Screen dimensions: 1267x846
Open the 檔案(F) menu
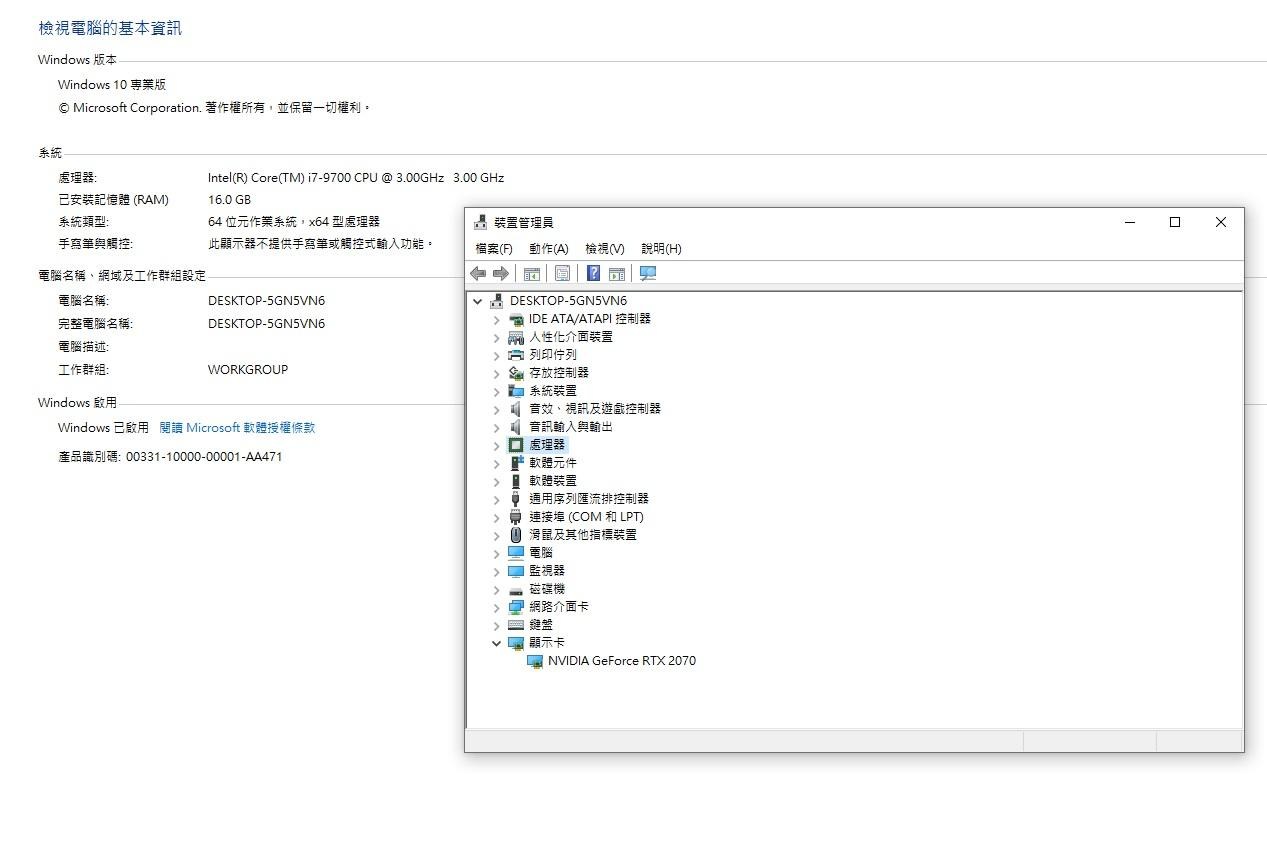492,248
